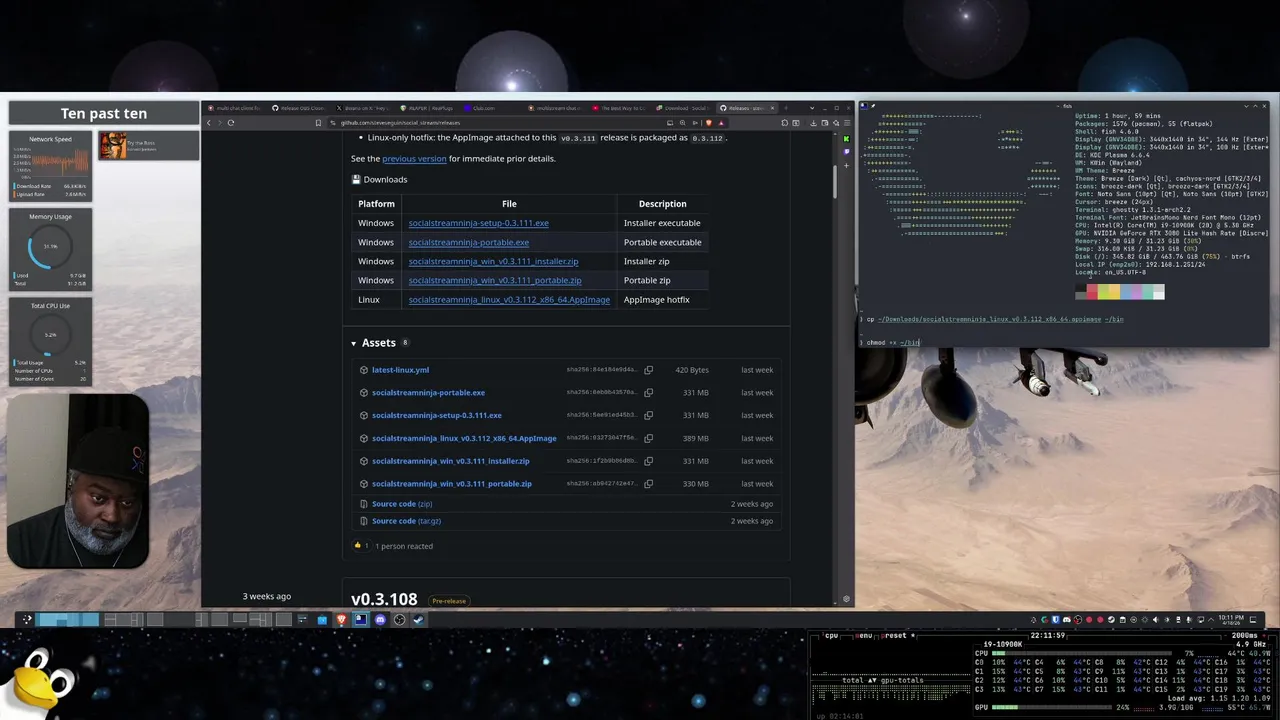Open OBS Studio from the taskbar
Screen dimensions: 1280x720
[399, 619]
